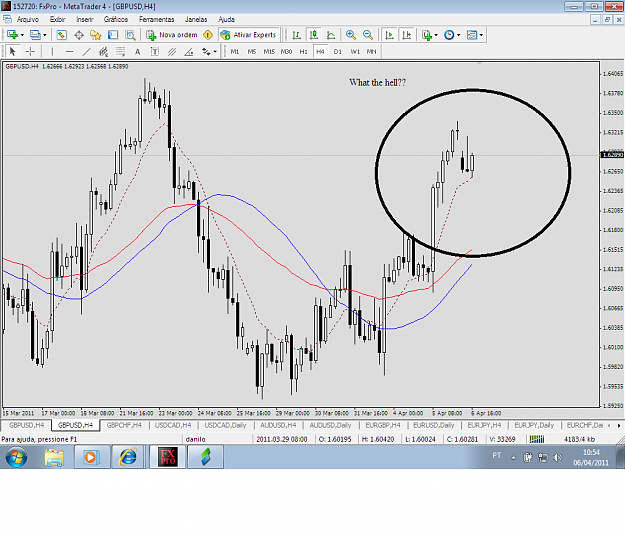The height and width of the screenshot is (535, 625).
Task: Open the Arquivo menu
Action: pyautogui.click(x=28, y=19)
